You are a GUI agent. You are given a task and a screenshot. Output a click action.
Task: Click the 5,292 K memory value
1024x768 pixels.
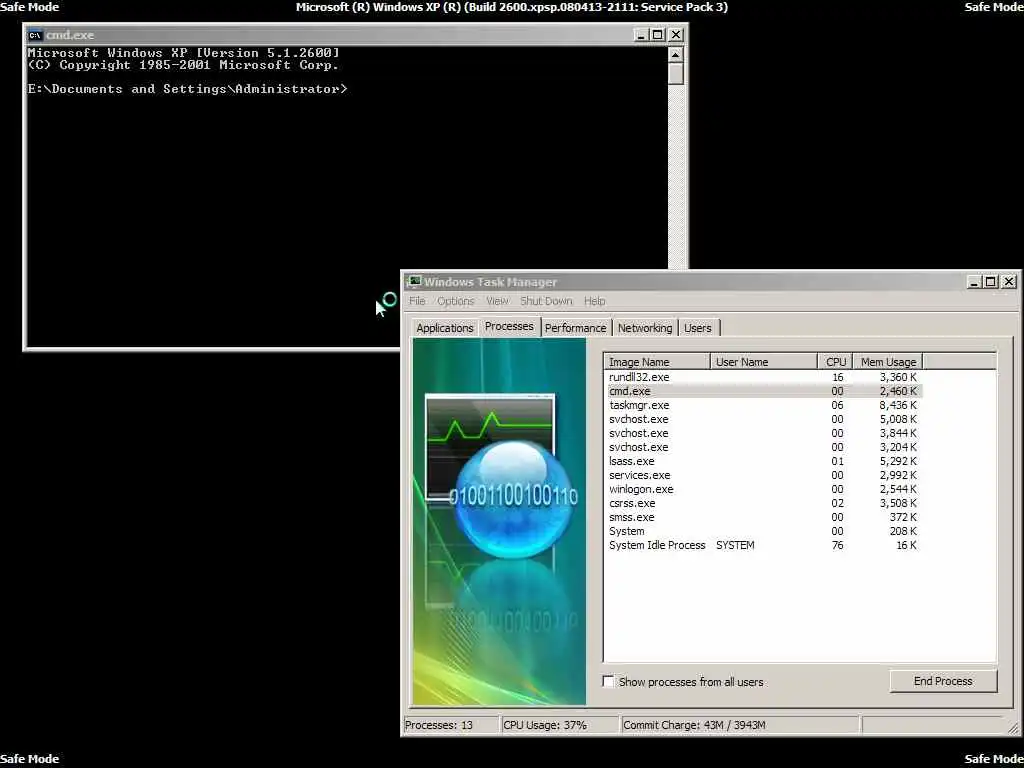pyautogui.click(x=898, y=461)
